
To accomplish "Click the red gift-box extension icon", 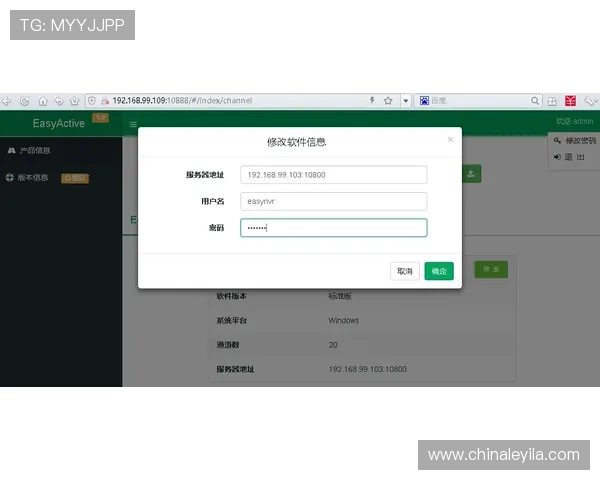I will tap(570, 101).
